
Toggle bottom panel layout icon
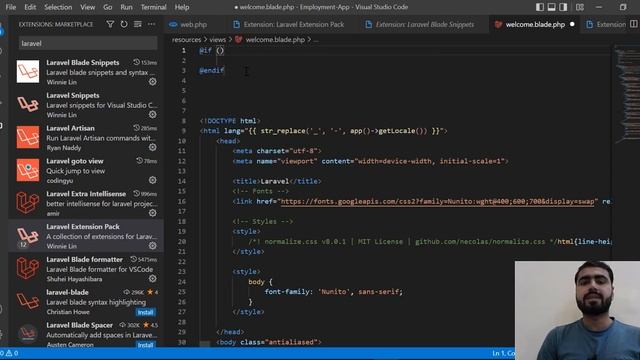(x=551, y=7)
